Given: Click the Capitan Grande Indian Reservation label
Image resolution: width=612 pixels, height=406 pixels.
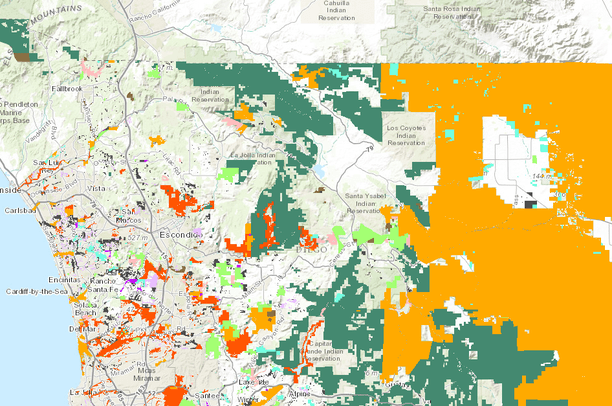Looking at the screenshot, I should click(x=324, y=351).
